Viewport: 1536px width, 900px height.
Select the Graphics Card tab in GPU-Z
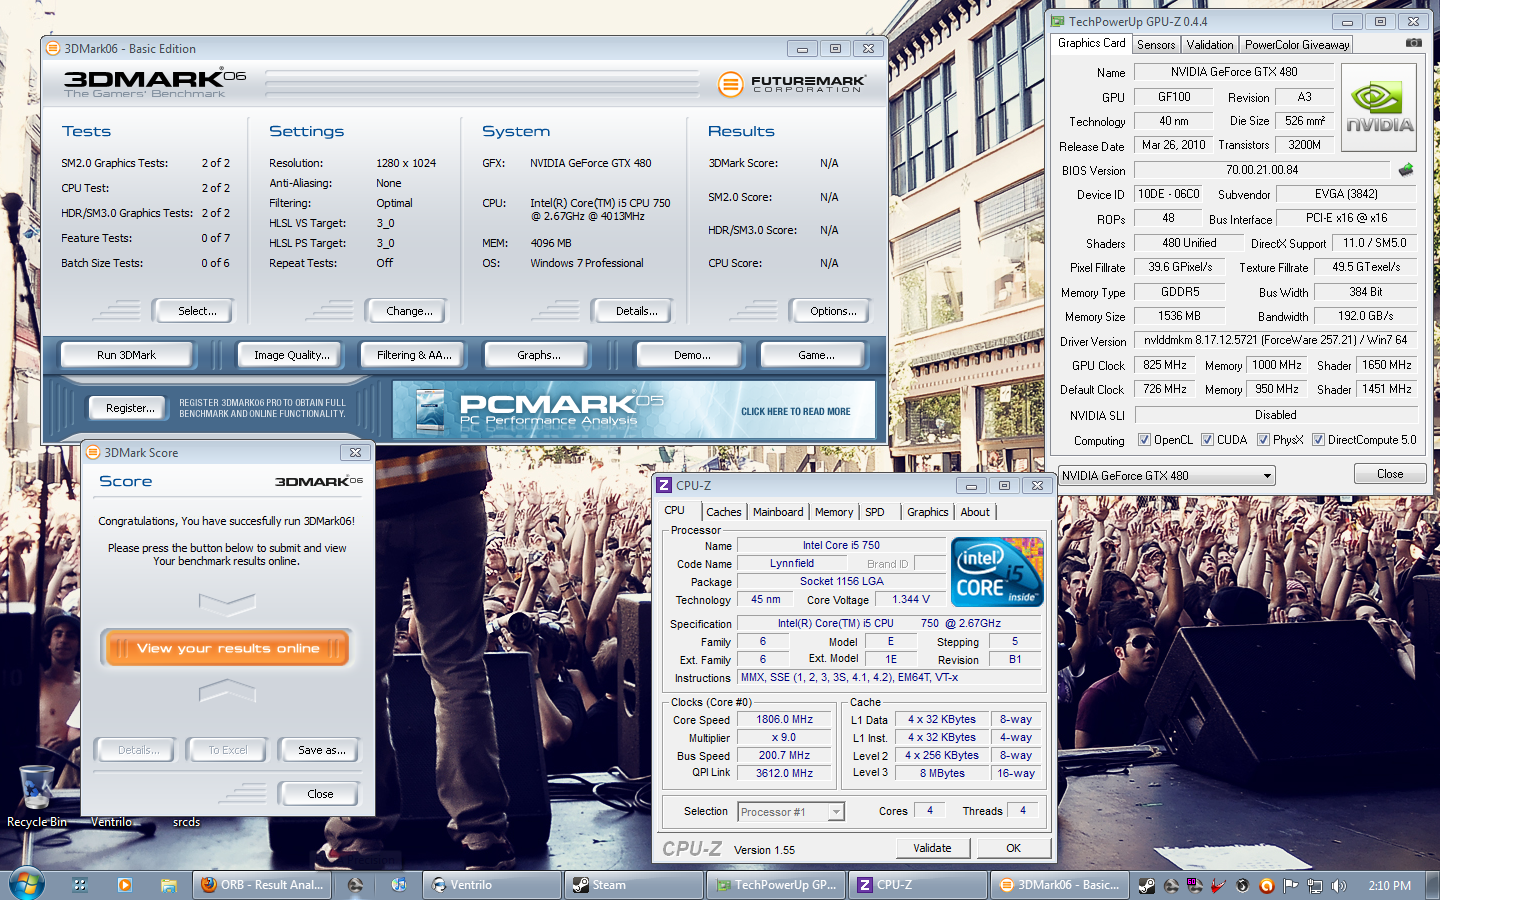coord(1091,43)
